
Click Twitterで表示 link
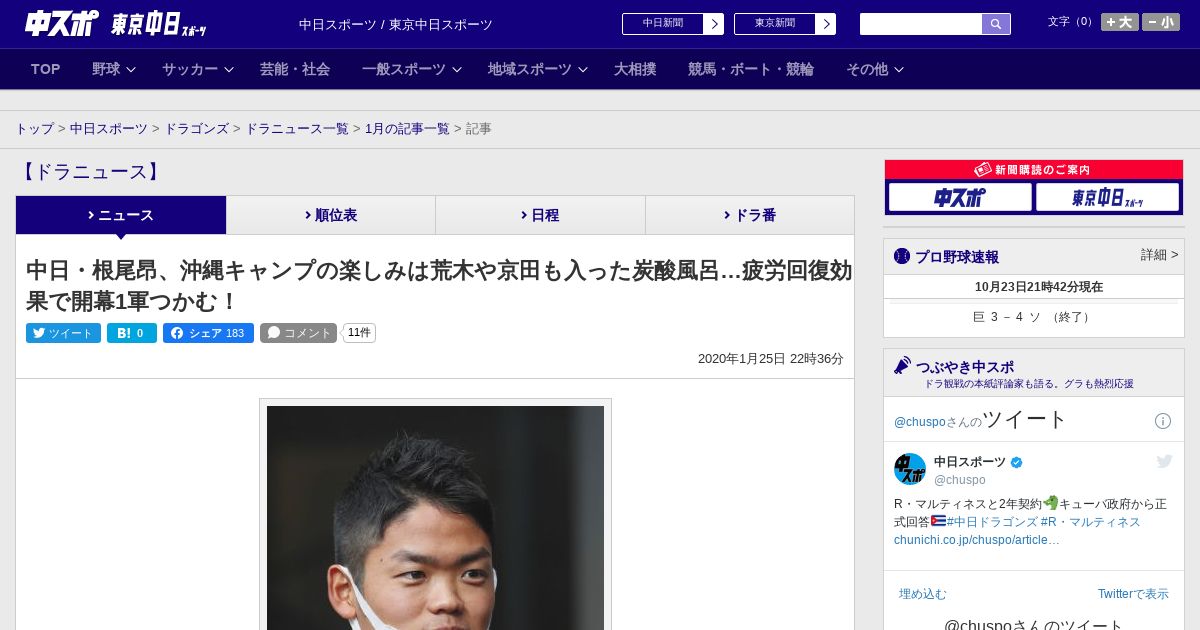pos(1133,594)
